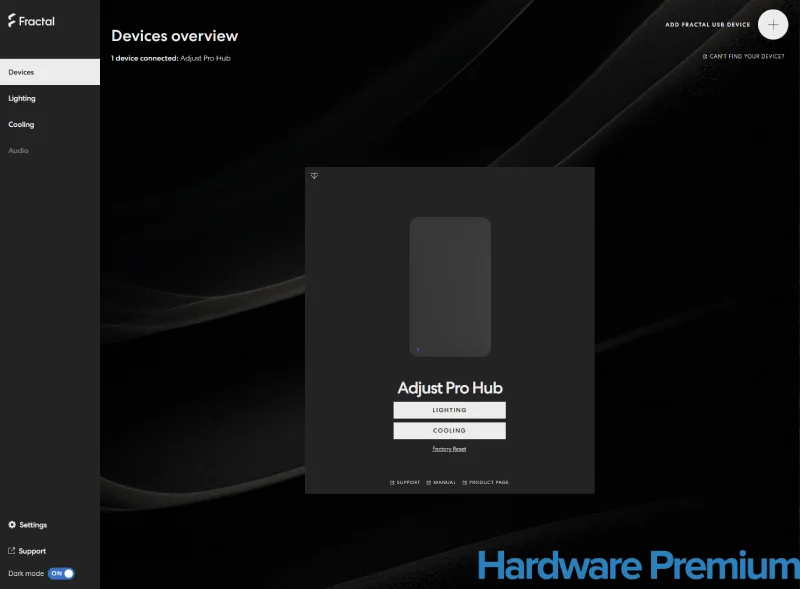Open the Devices section in sidebar
This screenshot has width=800, height=589.
tap(50, 72)
